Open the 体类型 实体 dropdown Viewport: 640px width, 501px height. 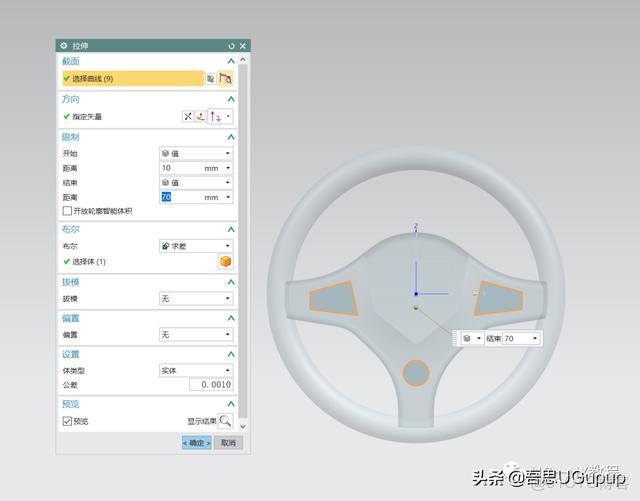(196, 370)
